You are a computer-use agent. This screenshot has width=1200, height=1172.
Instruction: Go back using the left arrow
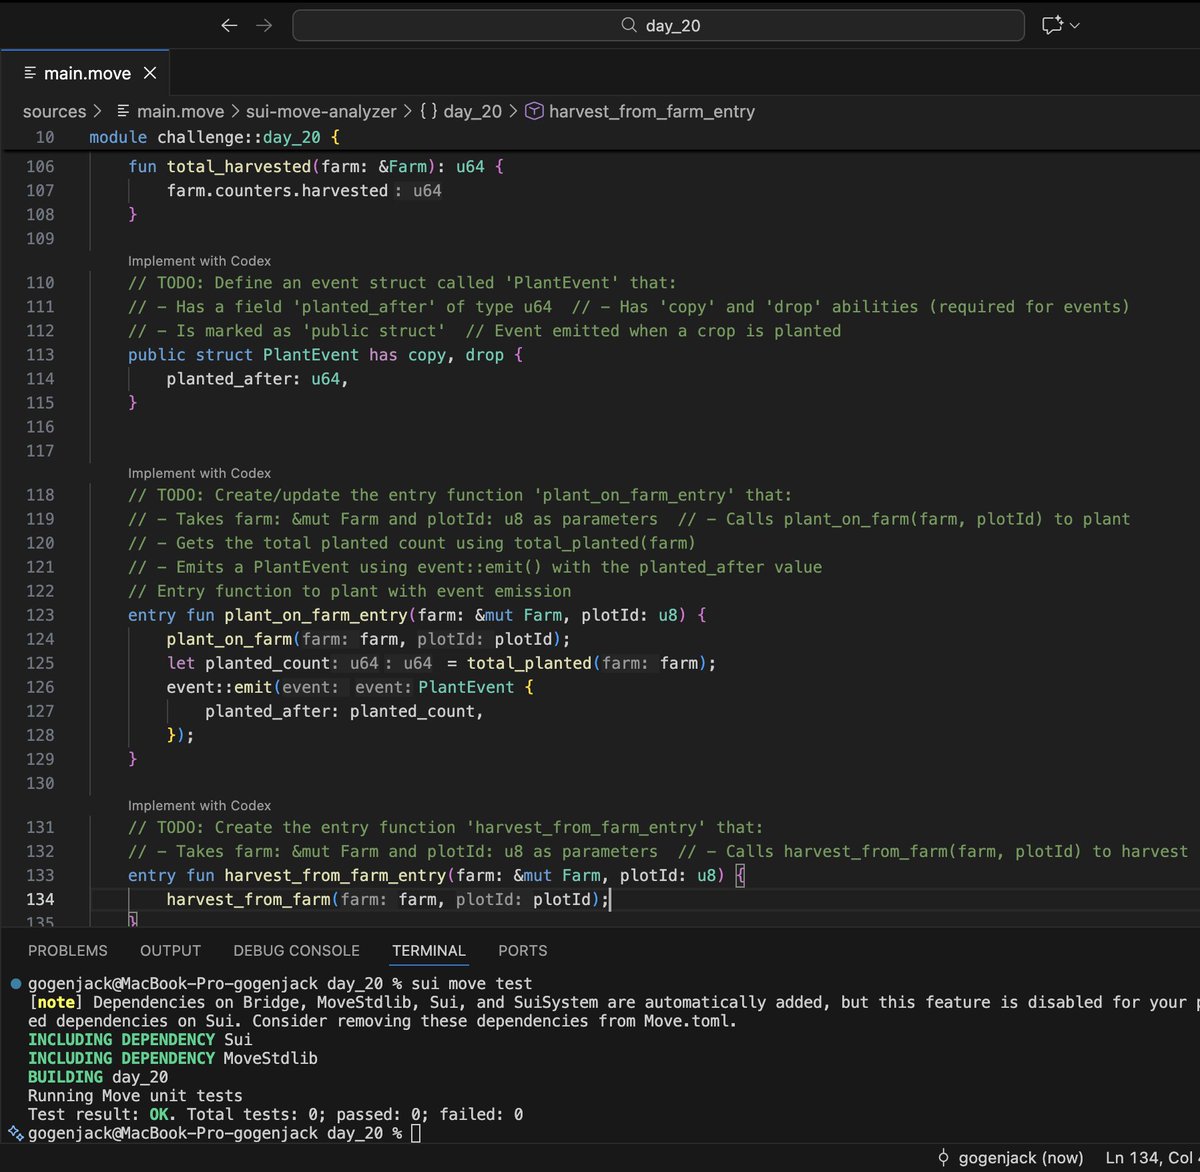coord(229,25)
